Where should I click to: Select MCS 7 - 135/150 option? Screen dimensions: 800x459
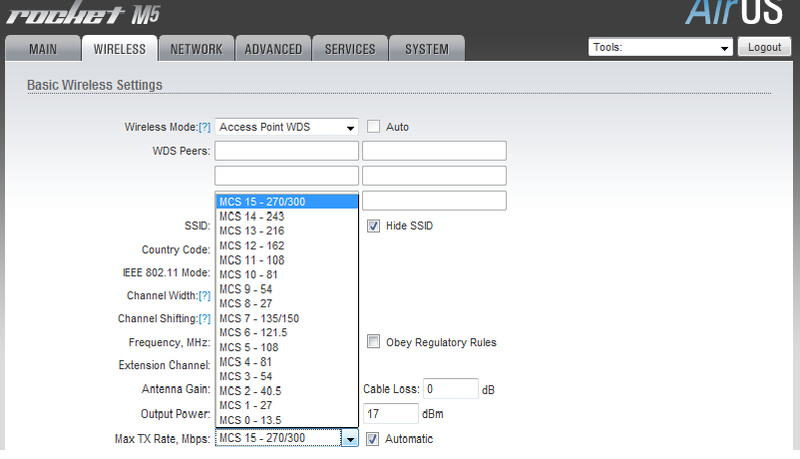coord(287,318)
